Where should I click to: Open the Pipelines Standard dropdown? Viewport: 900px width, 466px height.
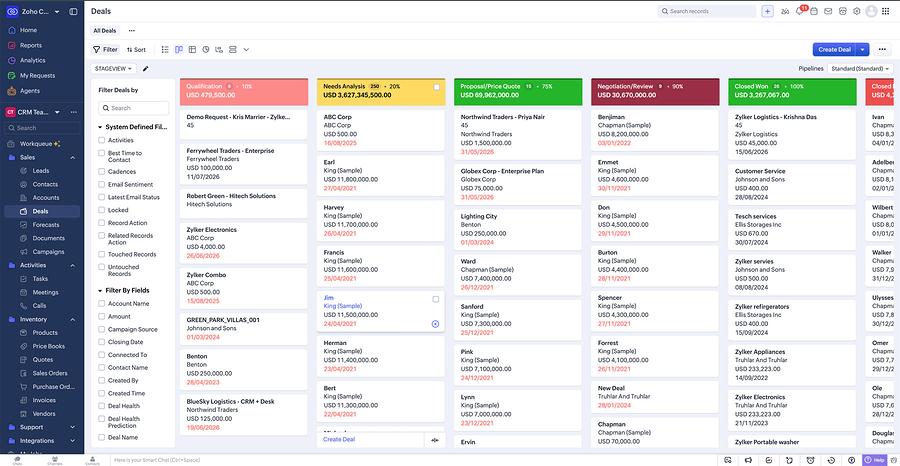(x=860, y=69)
